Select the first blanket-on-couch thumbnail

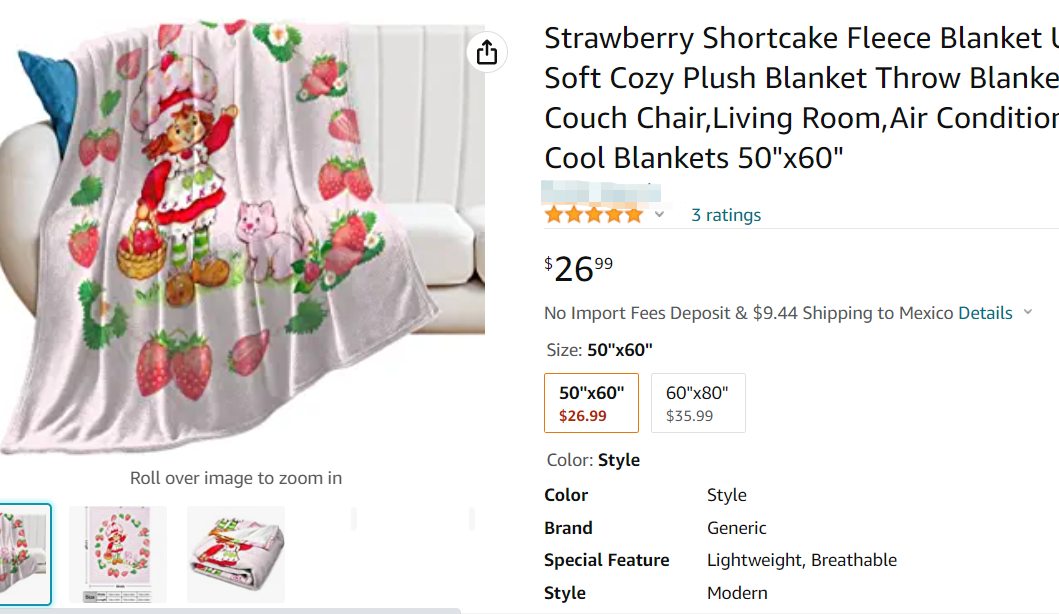coord(24,554)
